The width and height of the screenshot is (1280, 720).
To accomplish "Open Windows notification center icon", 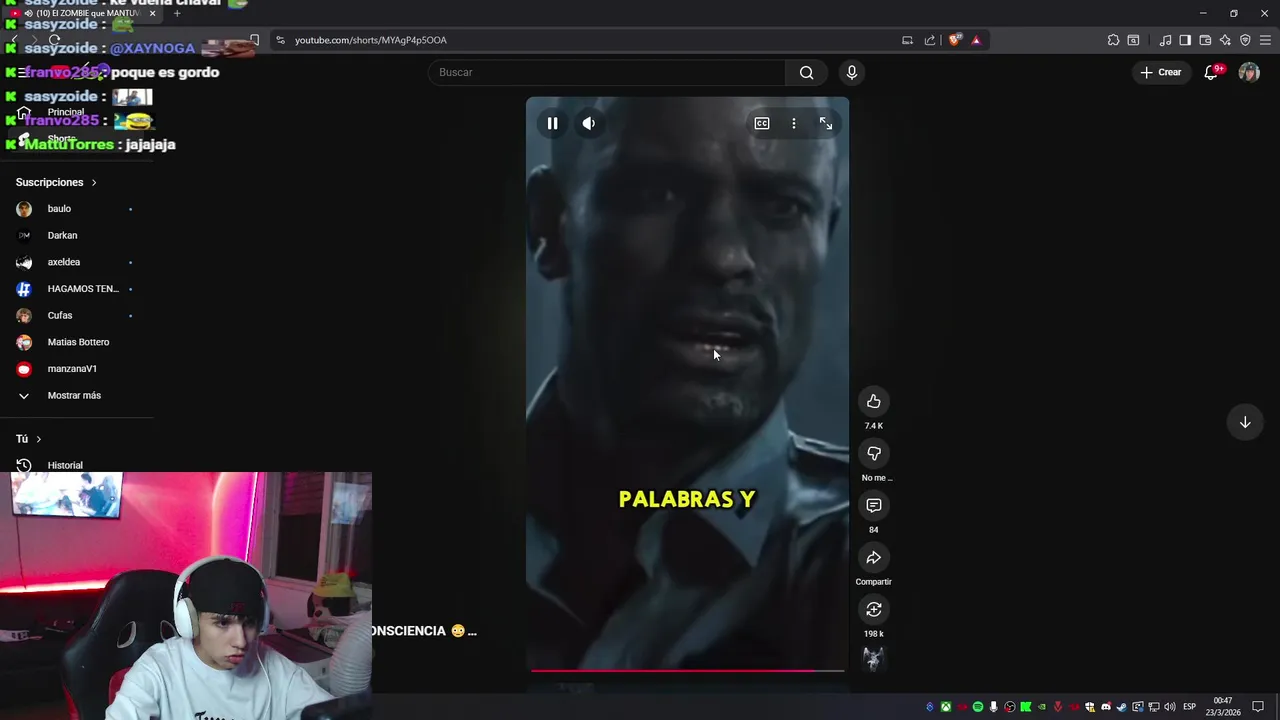I will (1258, 707).
